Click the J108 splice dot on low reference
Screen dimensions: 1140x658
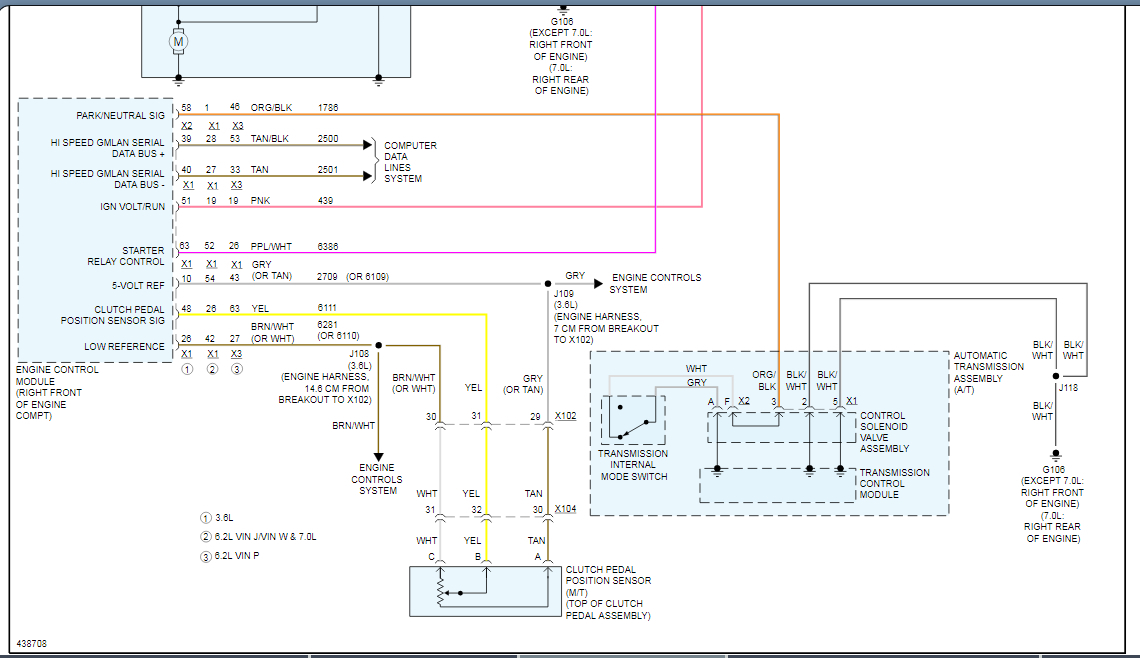coord(378,344)
